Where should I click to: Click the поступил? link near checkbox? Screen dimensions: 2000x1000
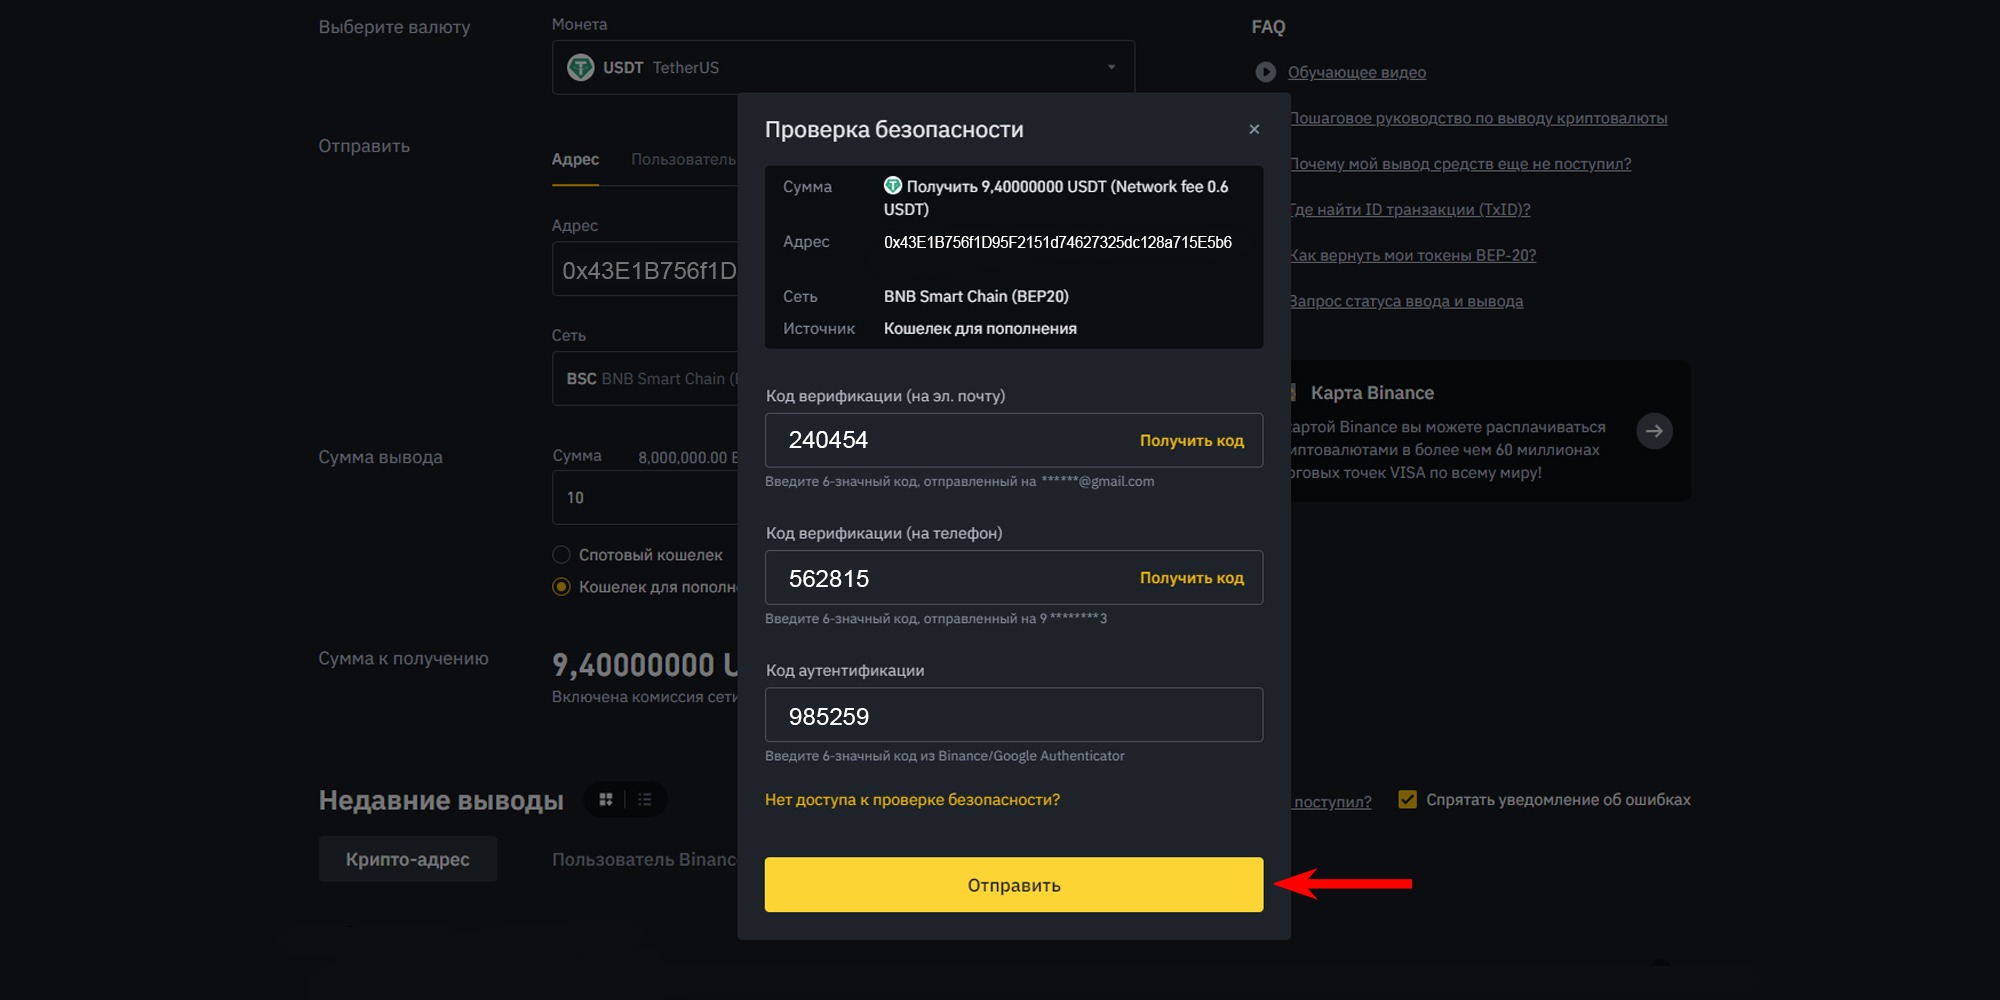click(1332, 802)
